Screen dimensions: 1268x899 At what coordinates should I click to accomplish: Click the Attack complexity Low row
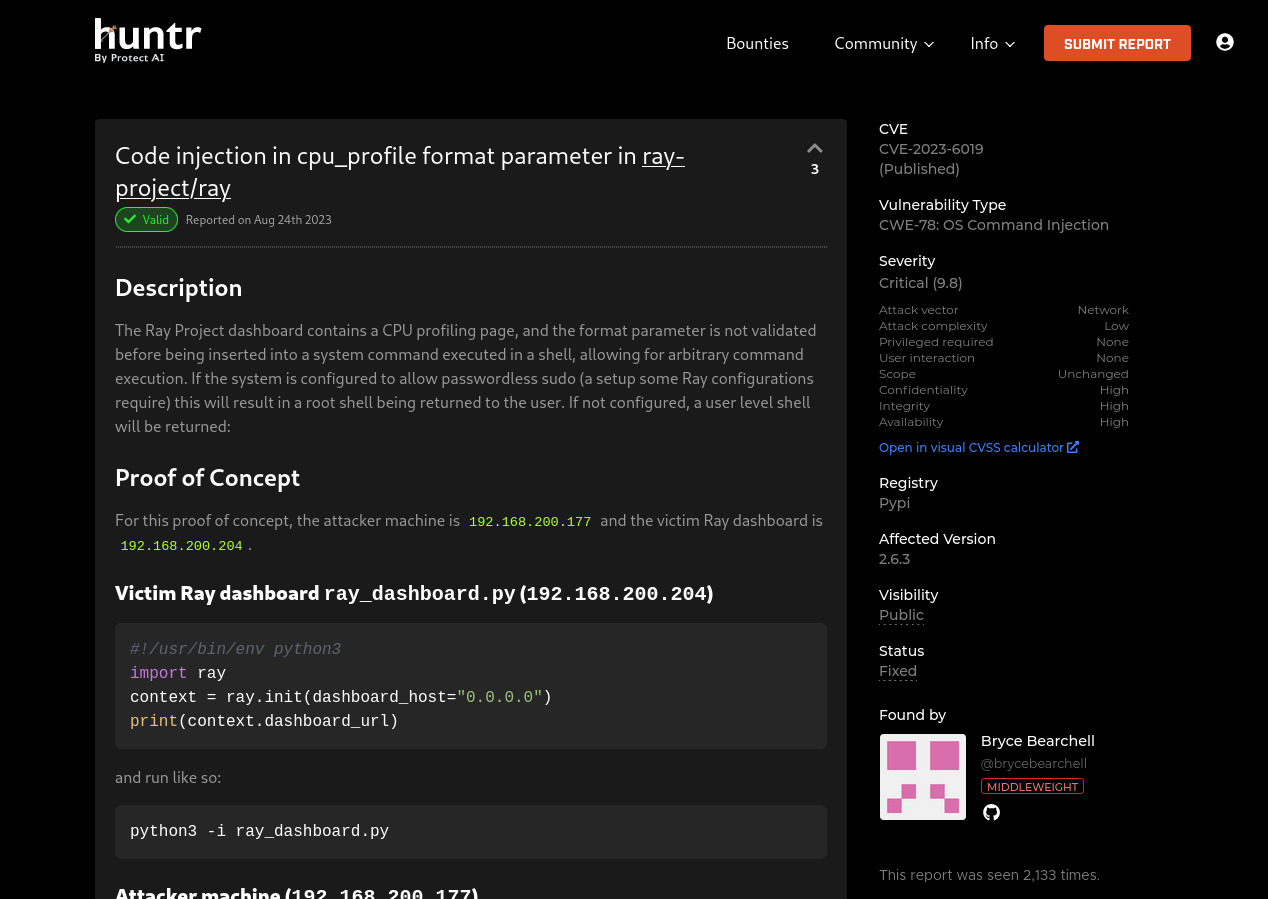point(1004,326)
